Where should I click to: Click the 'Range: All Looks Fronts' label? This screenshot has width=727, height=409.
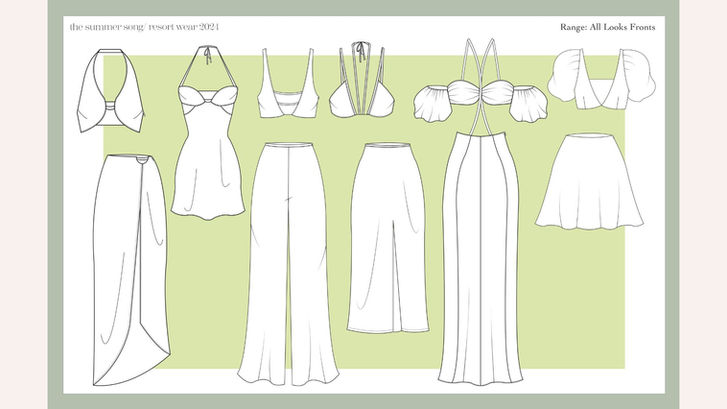coord(607,27)
